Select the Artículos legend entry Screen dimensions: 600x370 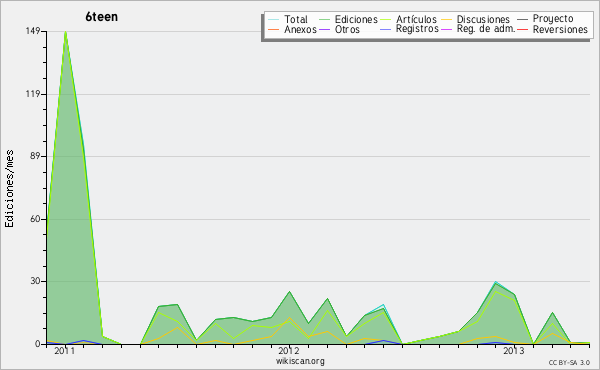tap(409, 19)
